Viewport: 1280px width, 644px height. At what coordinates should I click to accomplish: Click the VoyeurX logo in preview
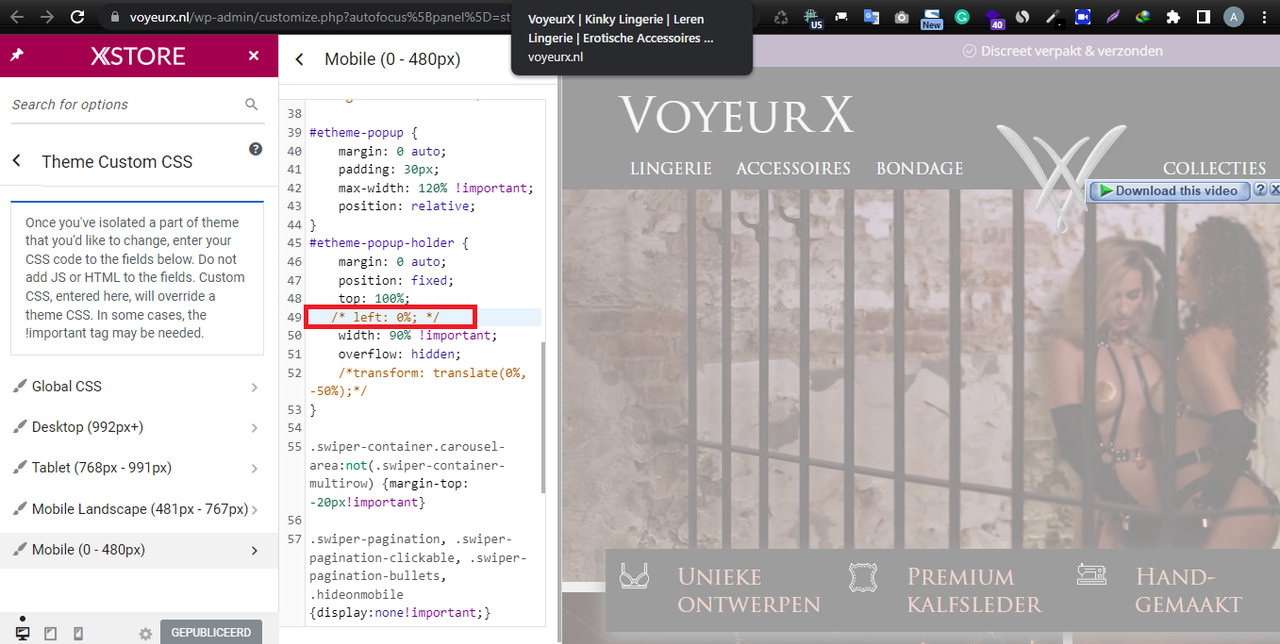point(736,115)
